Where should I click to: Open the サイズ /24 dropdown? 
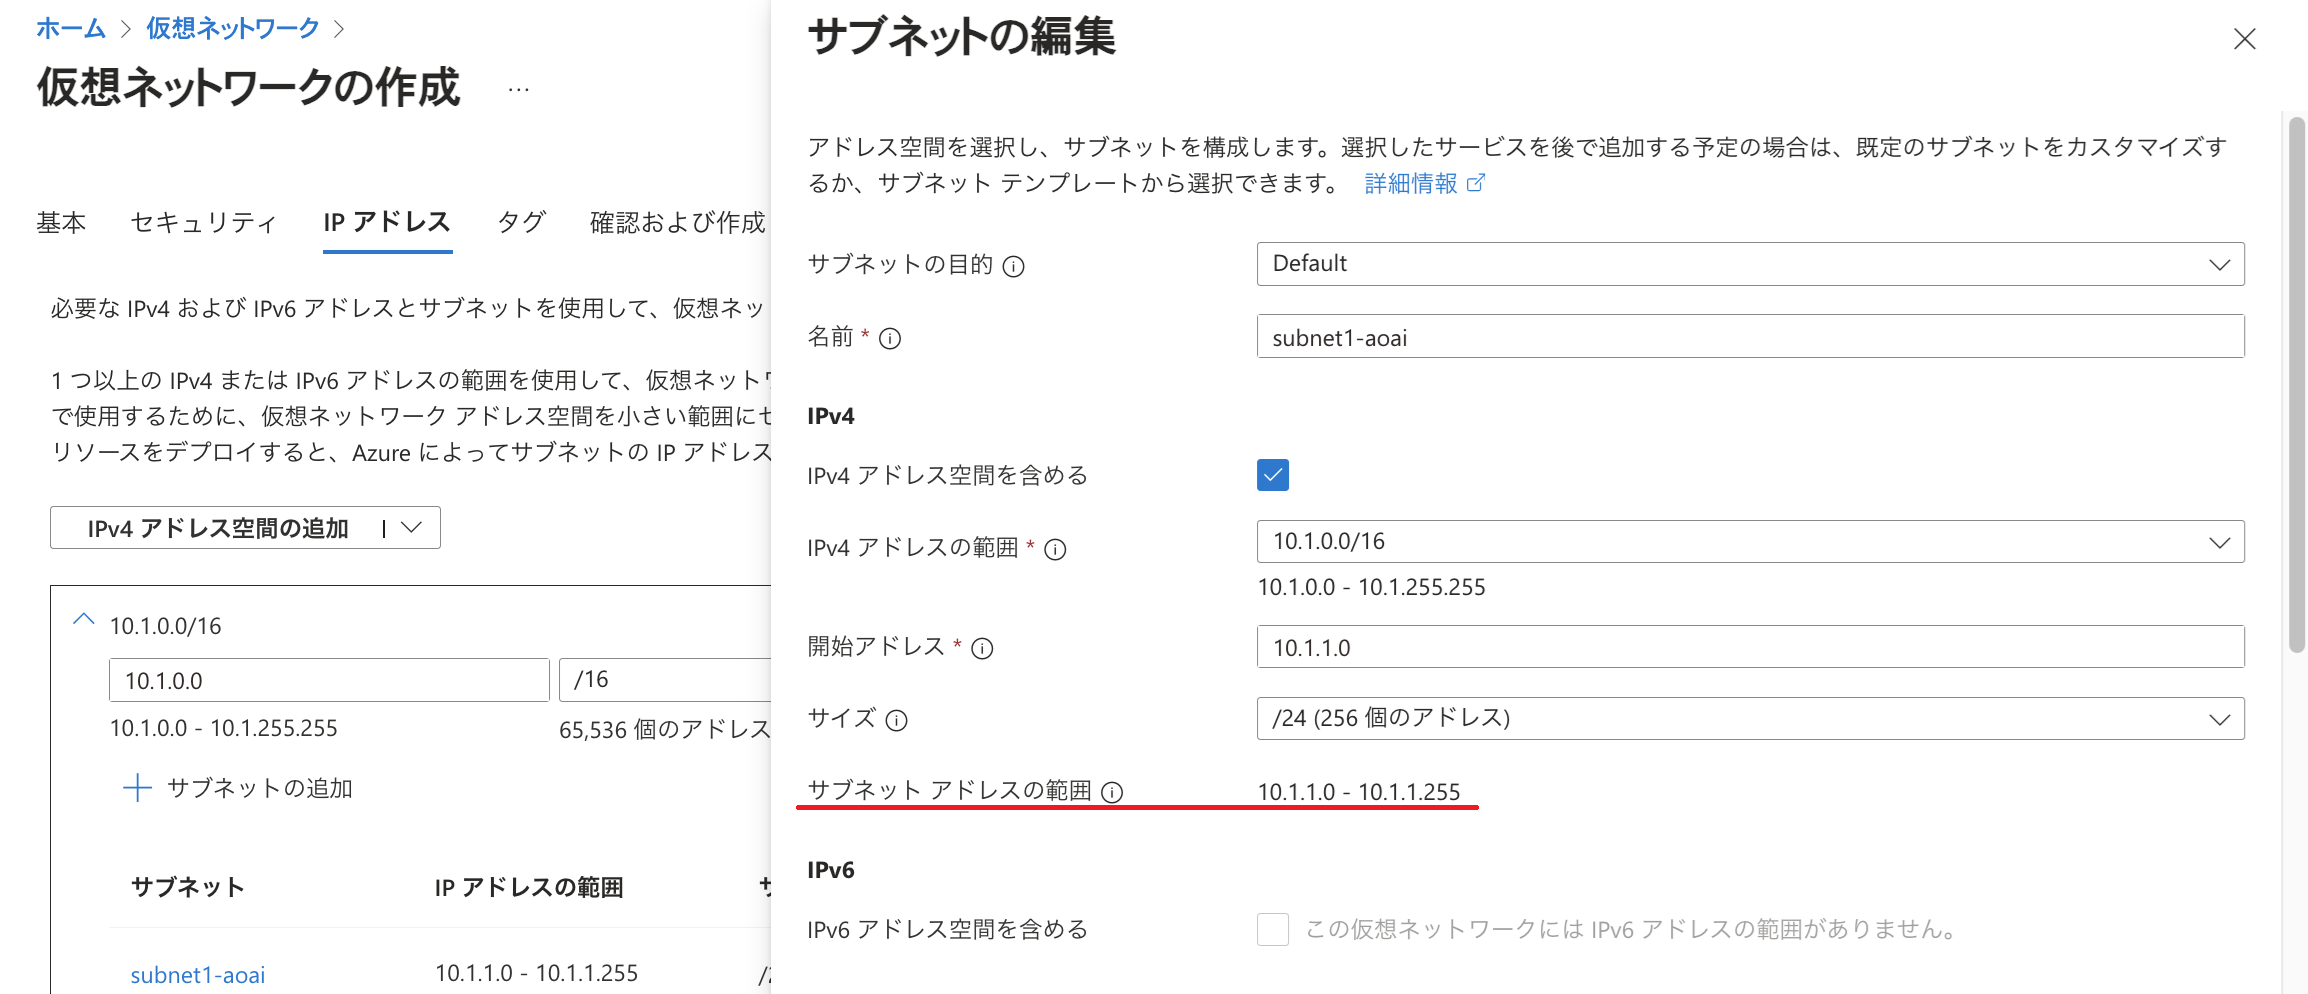point(1749,719)
